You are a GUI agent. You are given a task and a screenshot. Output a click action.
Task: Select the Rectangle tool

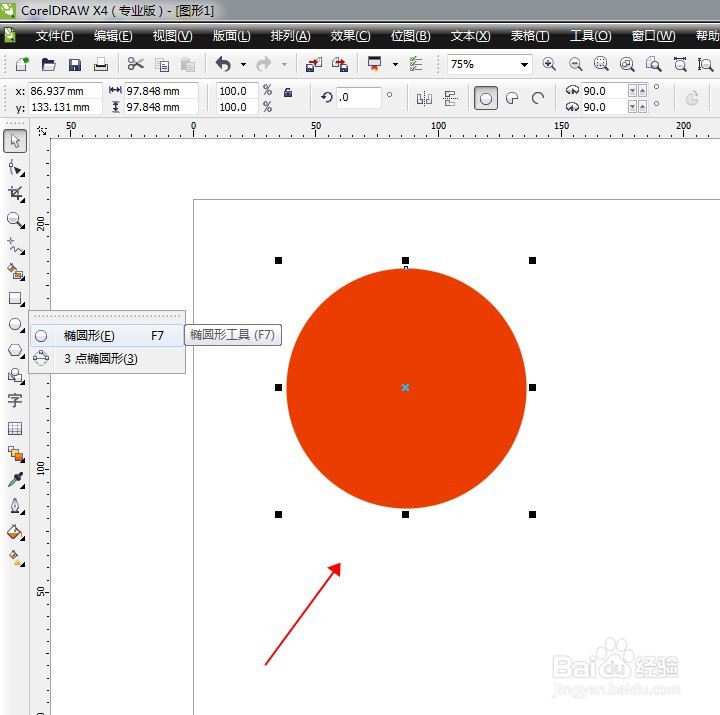pyautogui.click(x=16, y=298)
